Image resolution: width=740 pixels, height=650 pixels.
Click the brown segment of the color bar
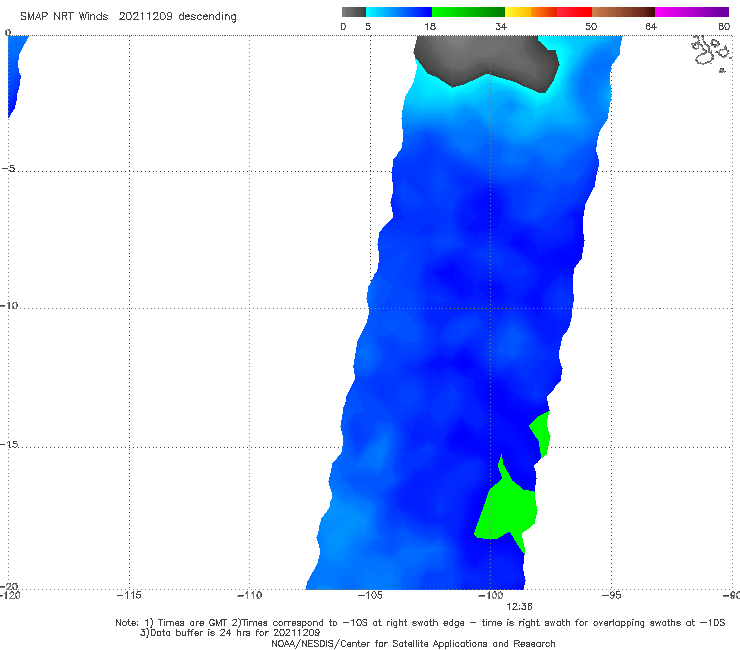point(623,12)
